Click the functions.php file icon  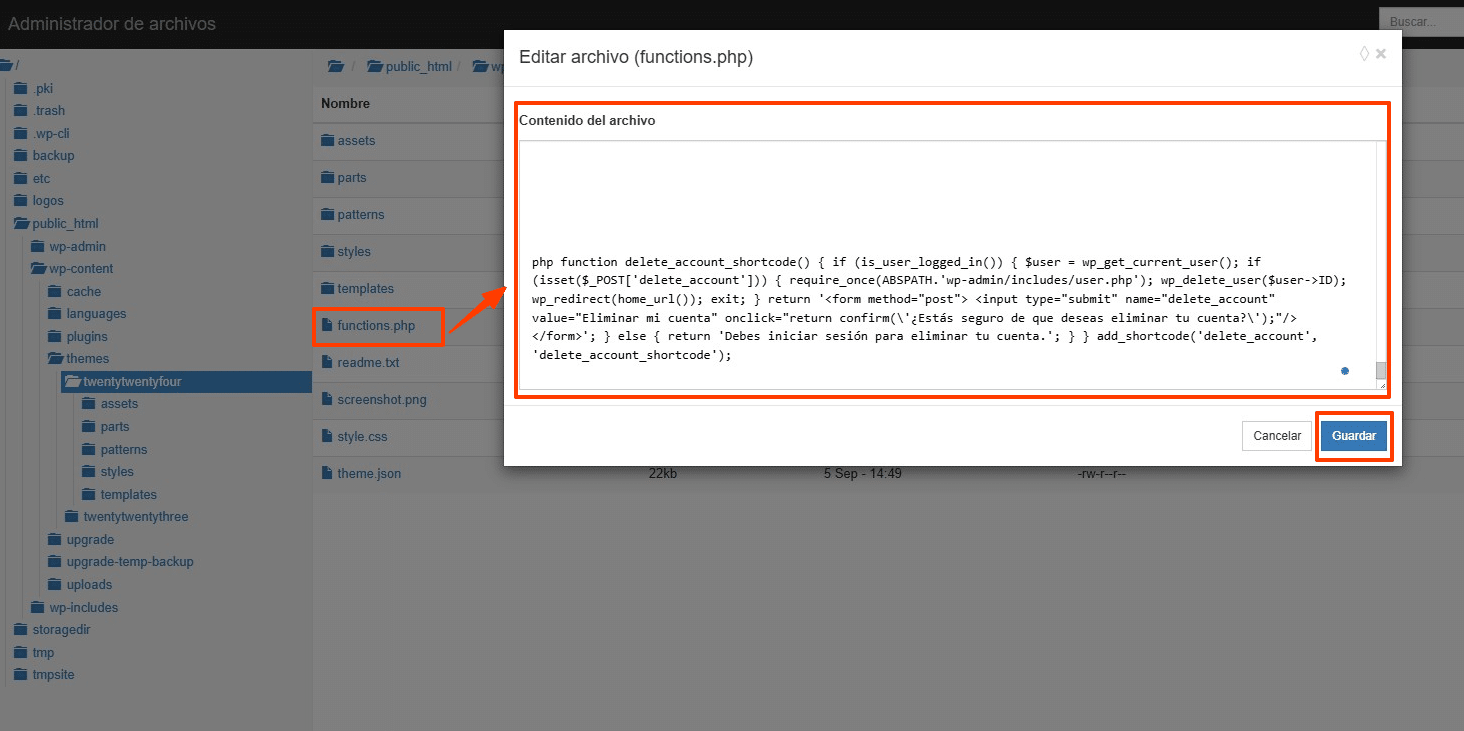(x=327, y=325)
